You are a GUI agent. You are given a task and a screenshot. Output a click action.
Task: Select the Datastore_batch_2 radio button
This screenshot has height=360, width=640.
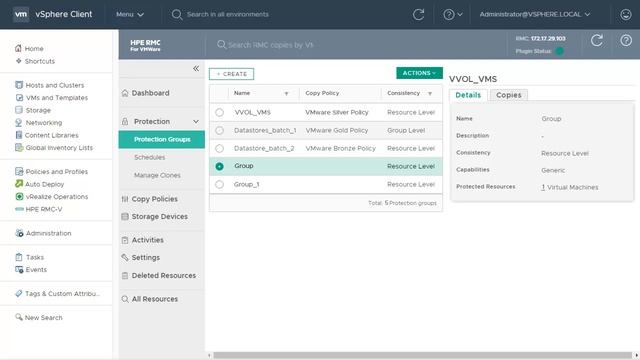coord(220,148)
